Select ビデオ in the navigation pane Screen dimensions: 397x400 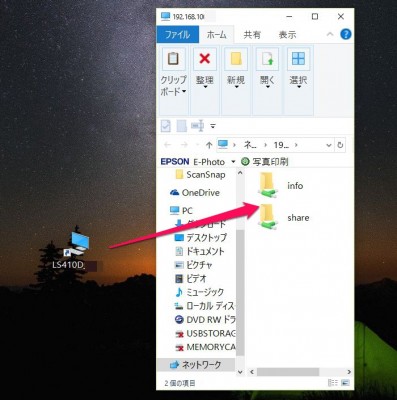tap(191, 278)
